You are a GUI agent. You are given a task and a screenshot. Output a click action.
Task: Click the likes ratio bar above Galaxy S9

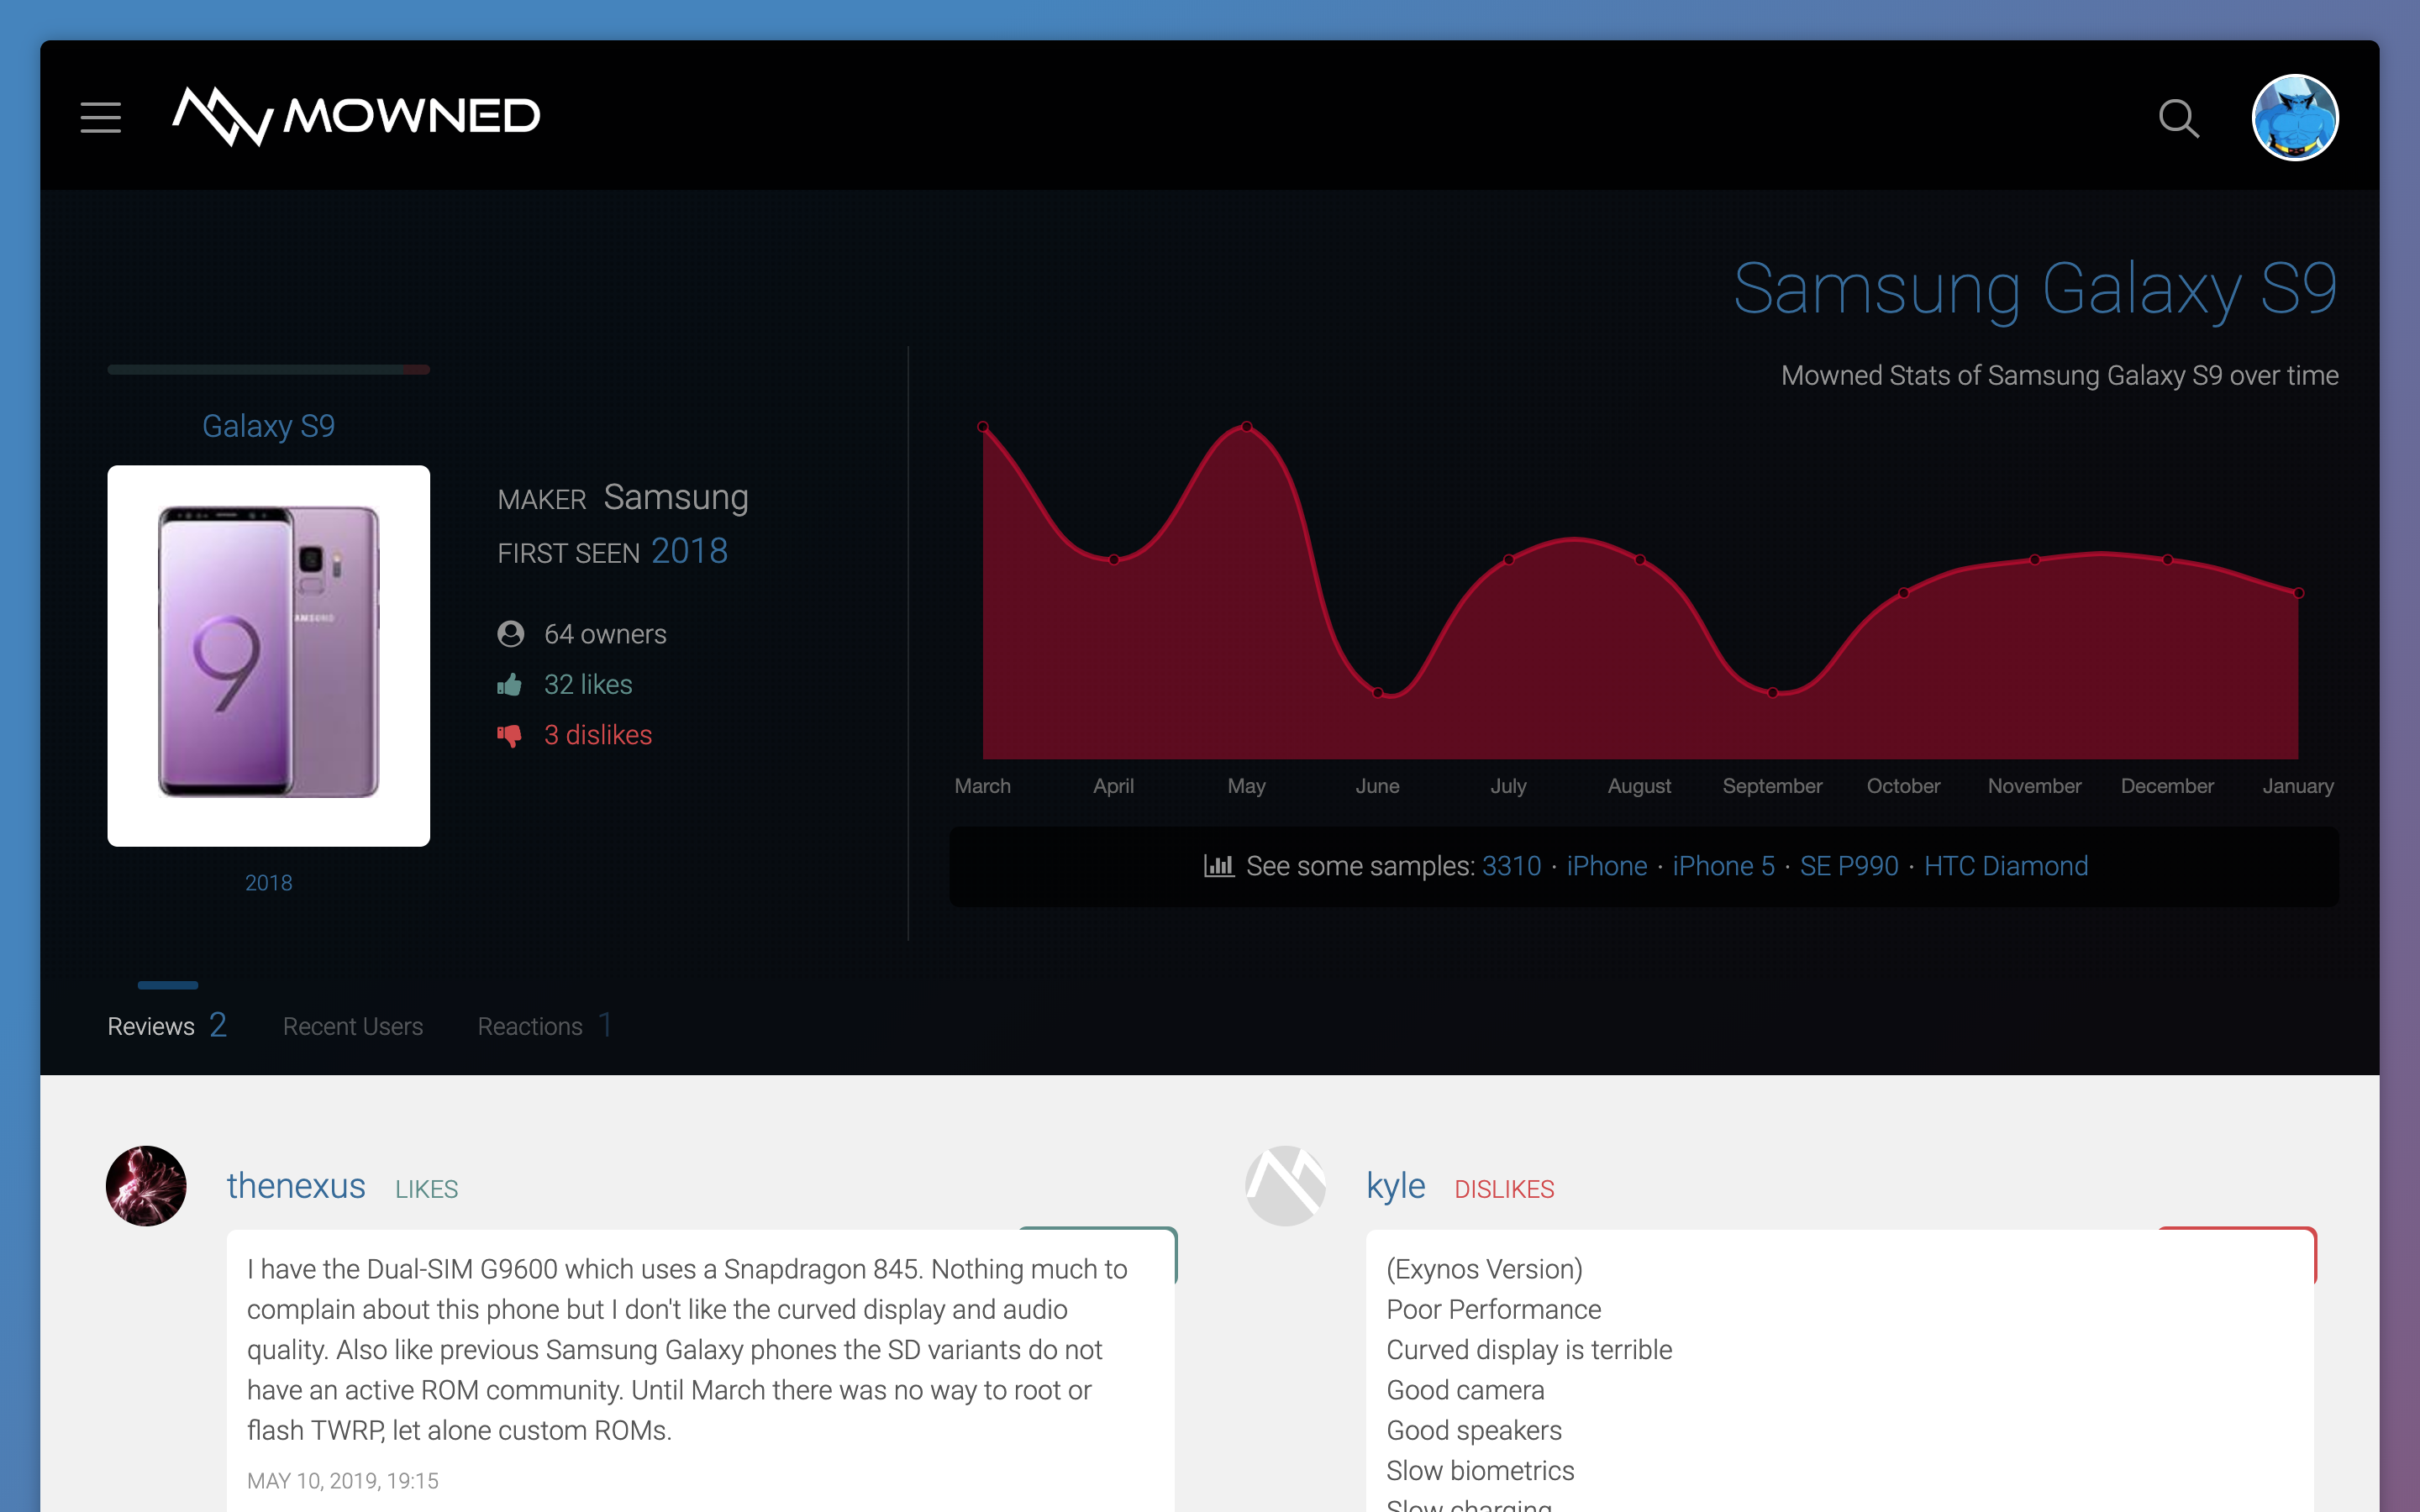pos(268,370)
